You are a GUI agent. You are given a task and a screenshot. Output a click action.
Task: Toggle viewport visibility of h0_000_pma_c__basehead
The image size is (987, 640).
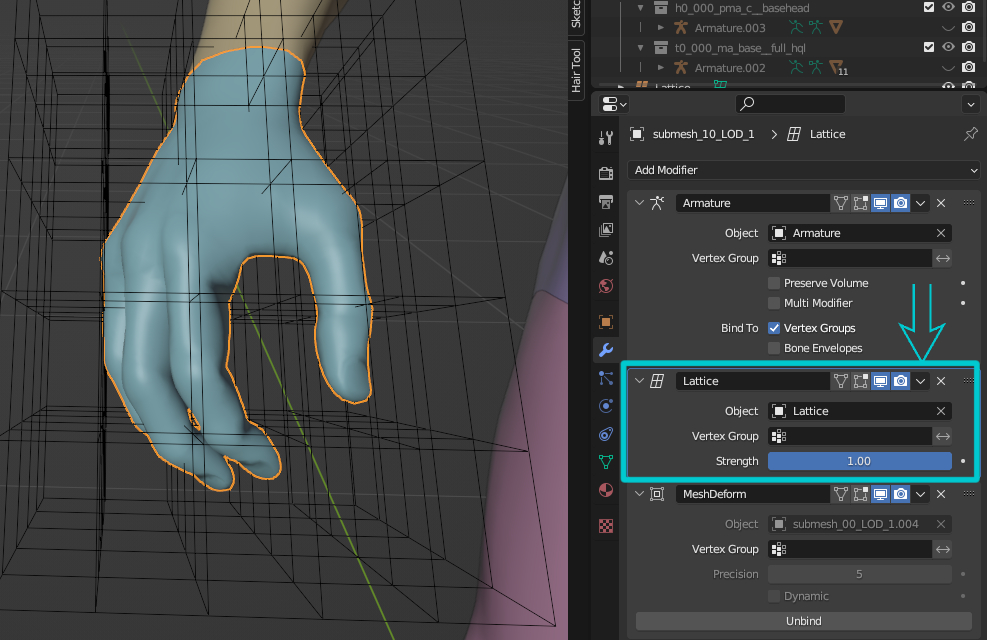[949, 7]
